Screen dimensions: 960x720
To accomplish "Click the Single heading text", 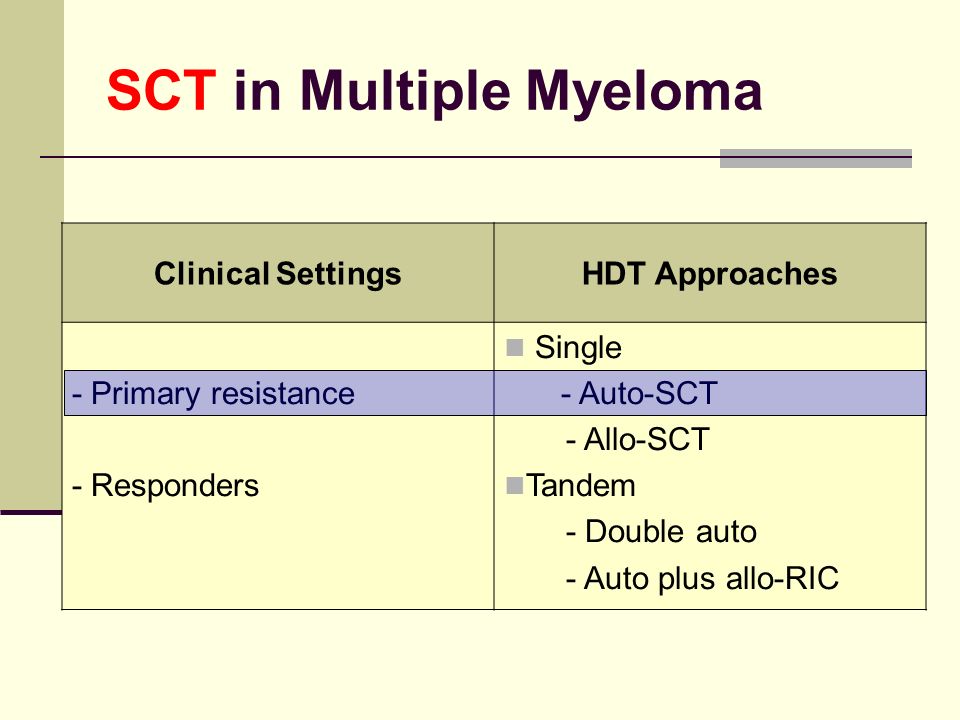I will [x=578, y=348].
